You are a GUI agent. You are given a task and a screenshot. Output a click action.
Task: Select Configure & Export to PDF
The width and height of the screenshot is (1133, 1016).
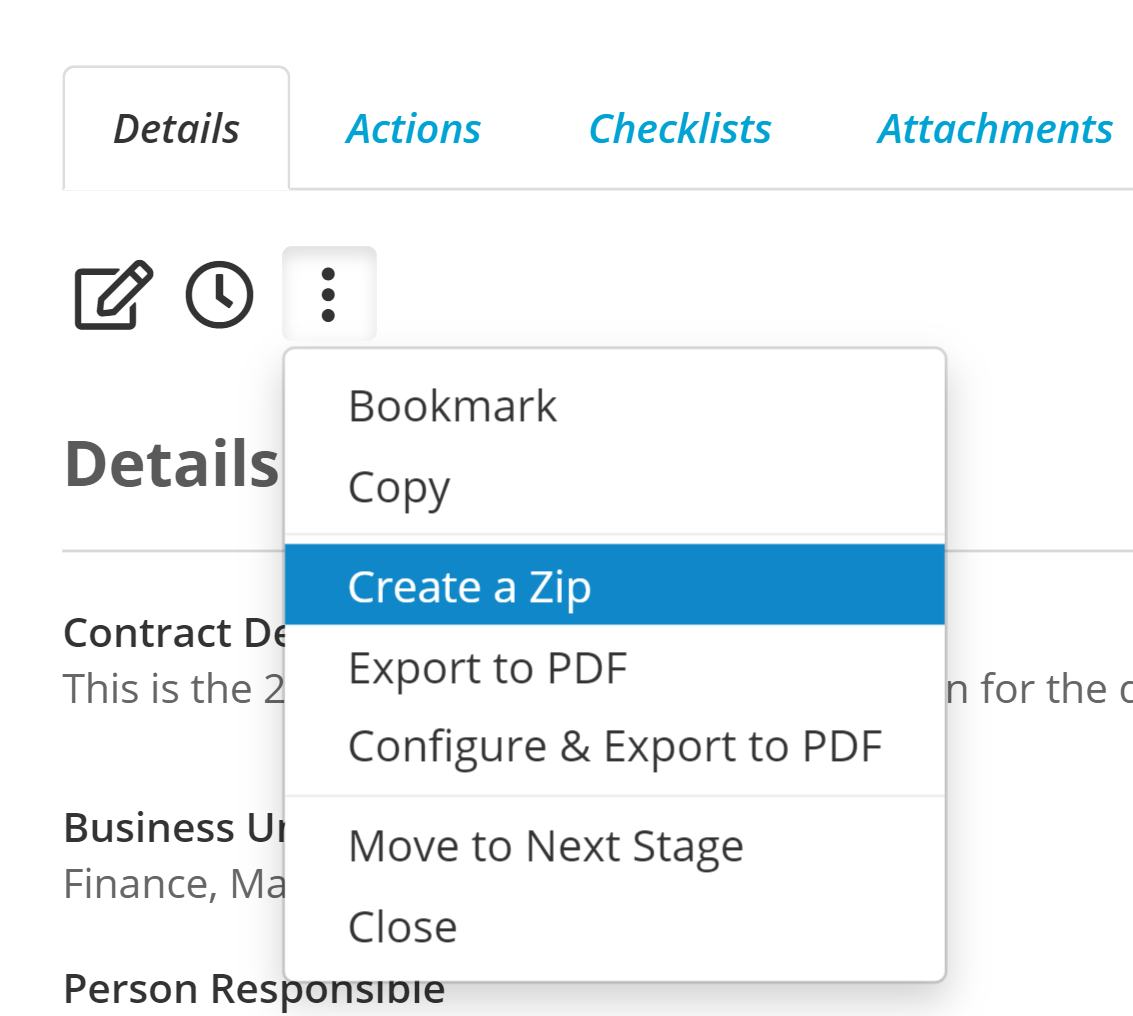click(615, 747)
